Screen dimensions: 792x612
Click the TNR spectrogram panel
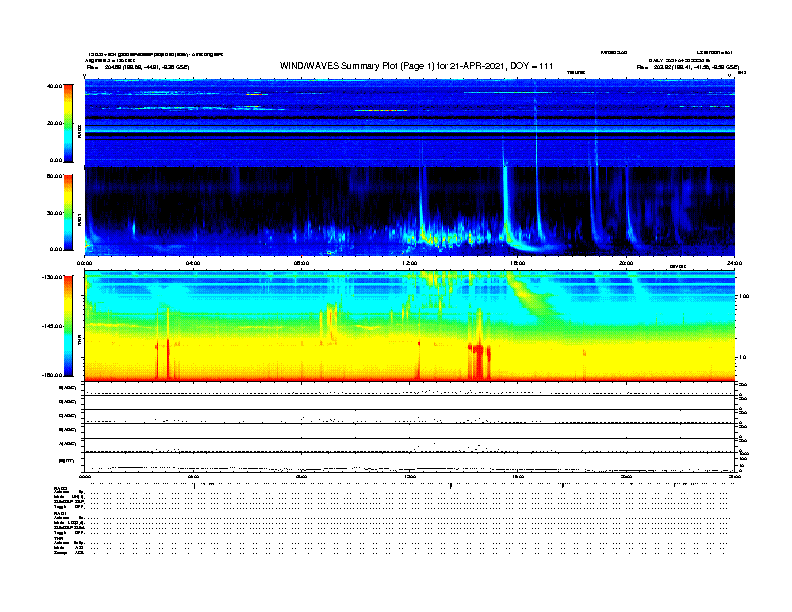coord(410,326)
